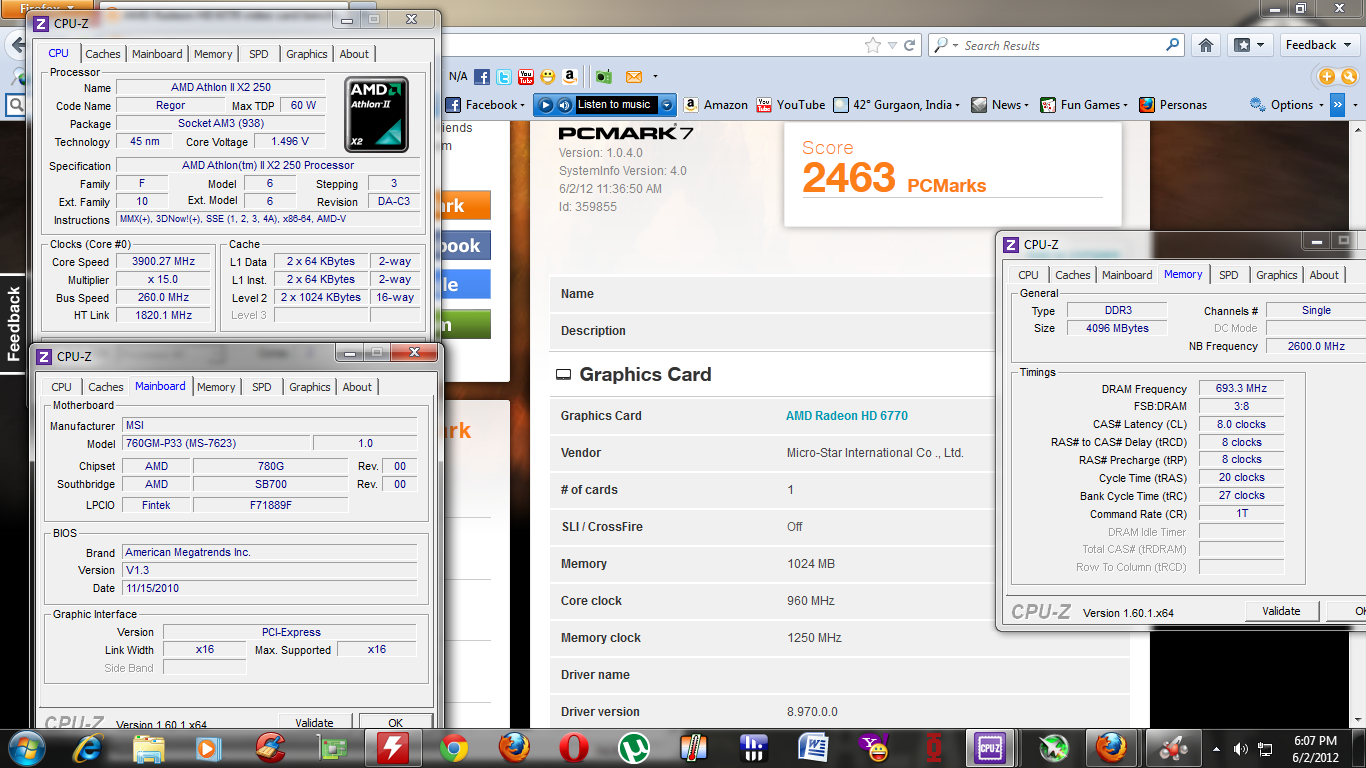Image resolution: width=1366 pixels, height=768 pixels.
Task: Open Microsoft Word from the taskbar
Action: click(x=814, y=747)
